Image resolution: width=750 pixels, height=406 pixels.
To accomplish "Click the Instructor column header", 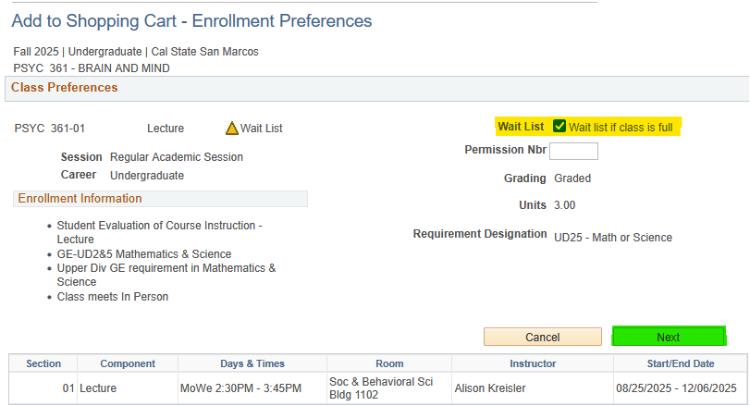I will [533, 363].
